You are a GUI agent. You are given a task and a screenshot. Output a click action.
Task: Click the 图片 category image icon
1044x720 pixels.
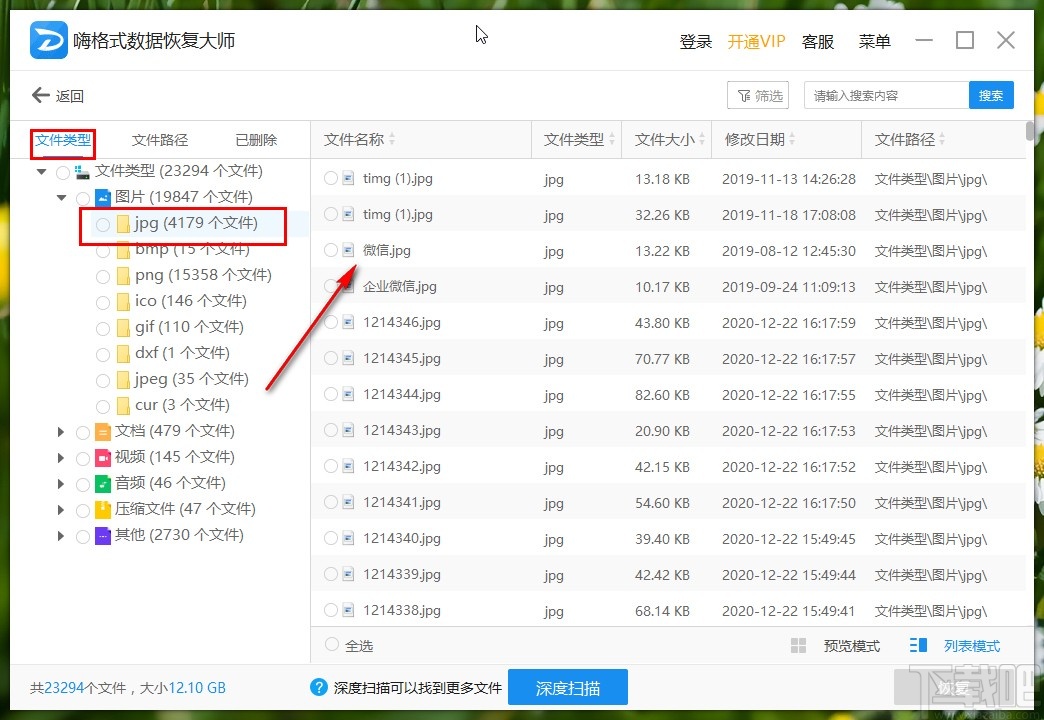pyautogui.click(x=103, y=198)
